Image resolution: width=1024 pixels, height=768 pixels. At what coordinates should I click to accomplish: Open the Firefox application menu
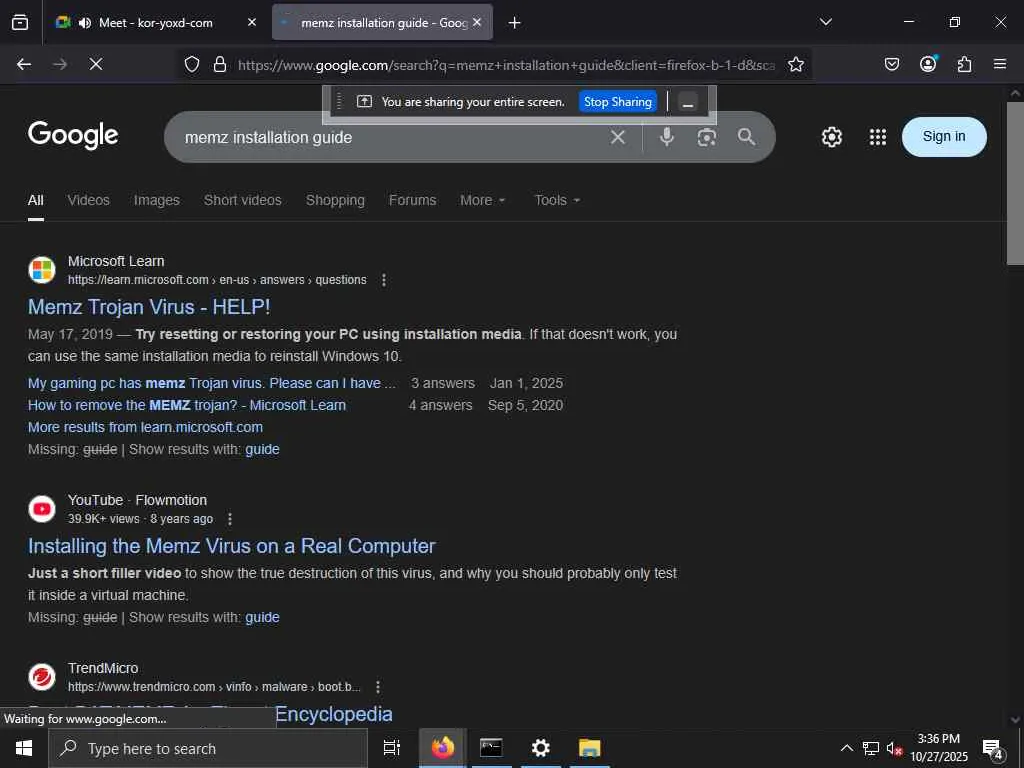tap(1000, 64)
